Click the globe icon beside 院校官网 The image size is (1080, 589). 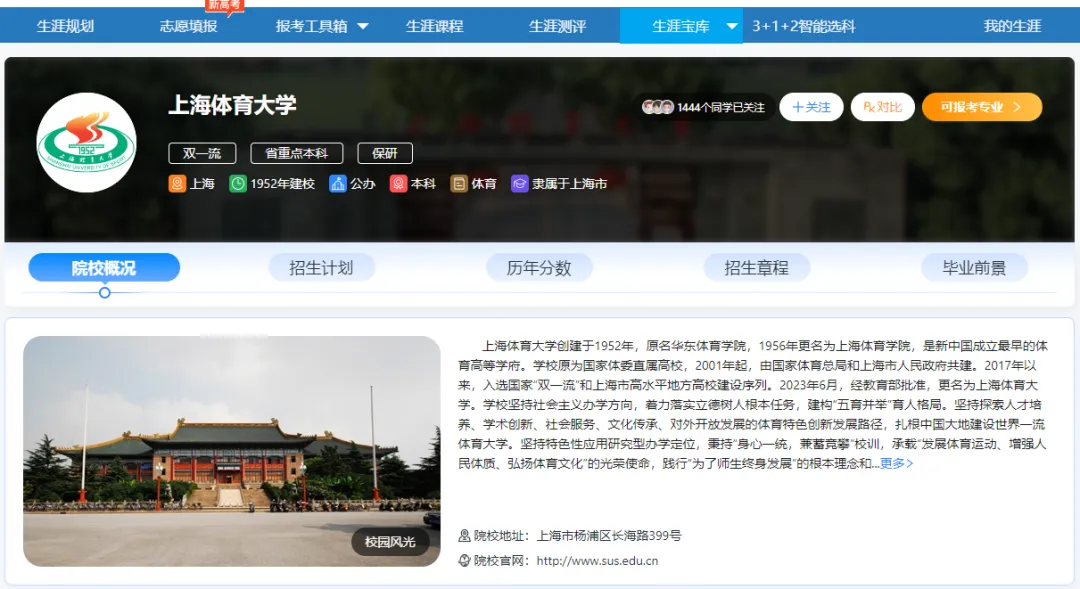pos(464,561)
